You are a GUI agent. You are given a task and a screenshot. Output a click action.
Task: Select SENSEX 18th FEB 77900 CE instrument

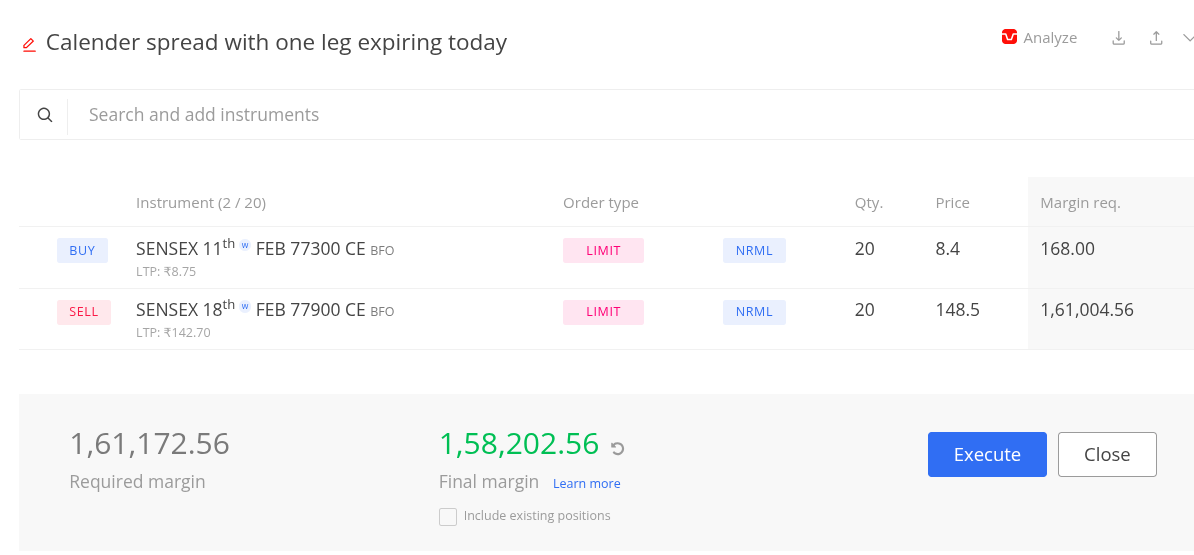265,310
